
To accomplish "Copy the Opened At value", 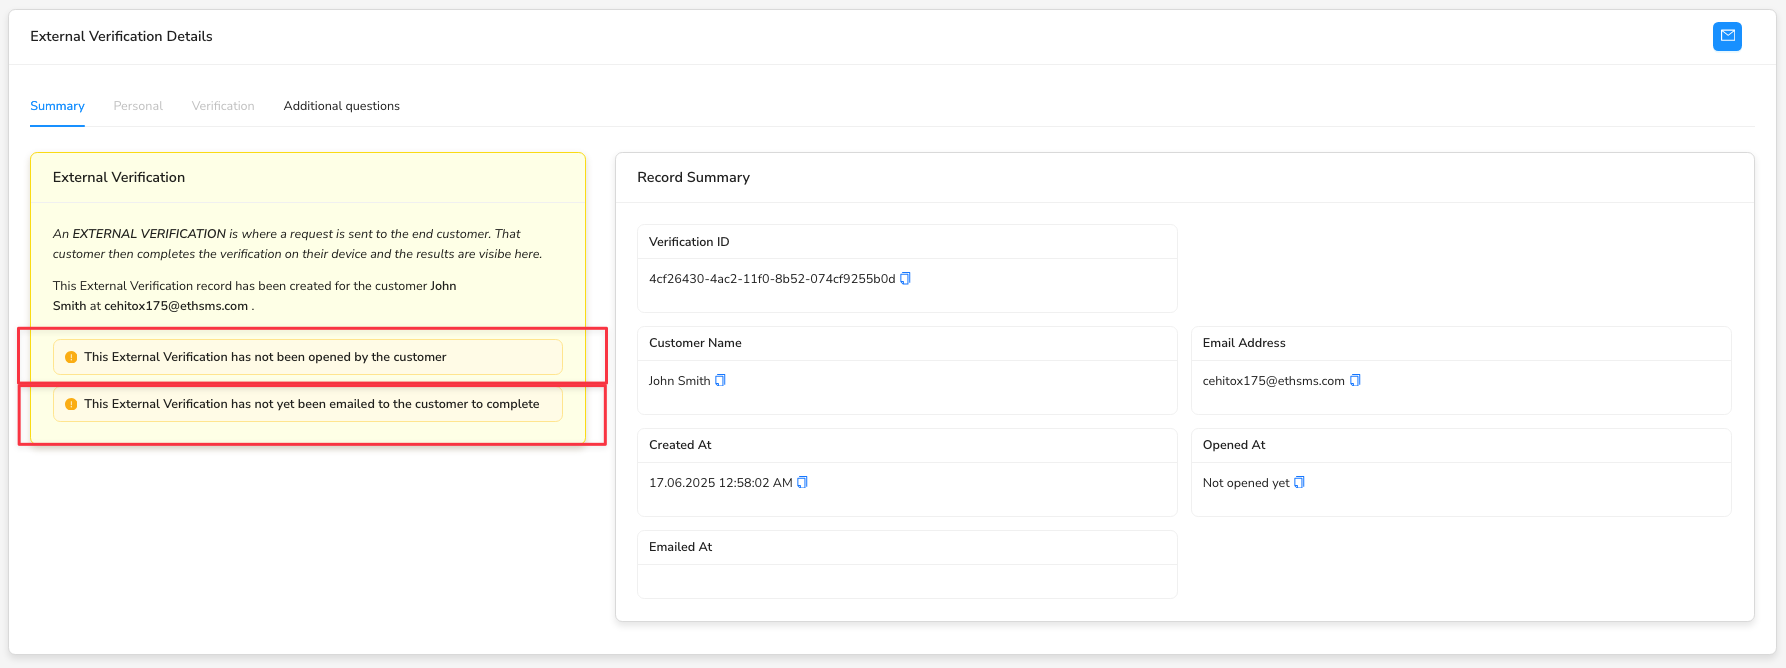I will click(1299, 483).
